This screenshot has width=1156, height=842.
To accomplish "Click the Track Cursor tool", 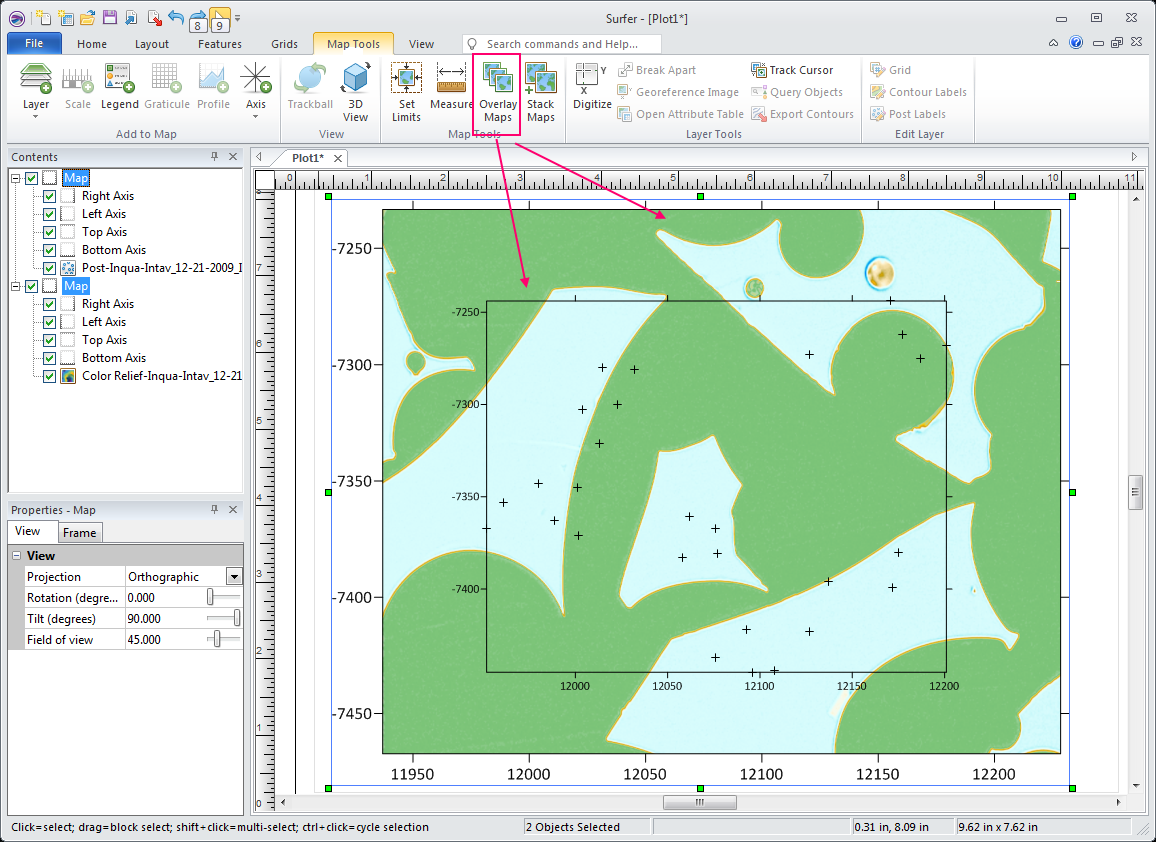I will [792, 70].
